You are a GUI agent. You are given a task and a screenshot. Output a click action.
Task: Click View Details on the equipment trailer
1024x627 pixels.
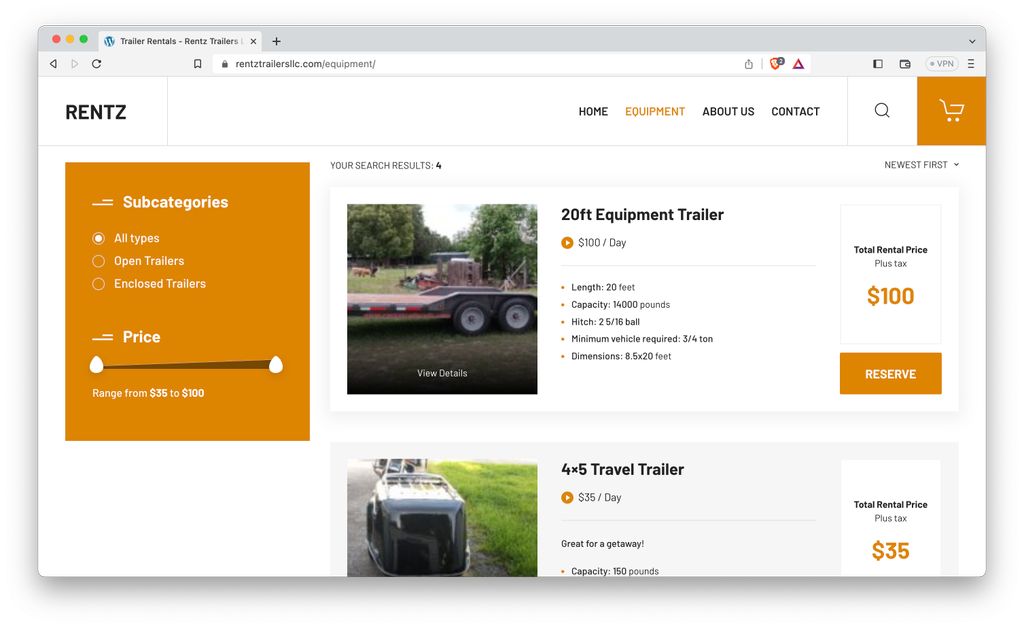442,374
